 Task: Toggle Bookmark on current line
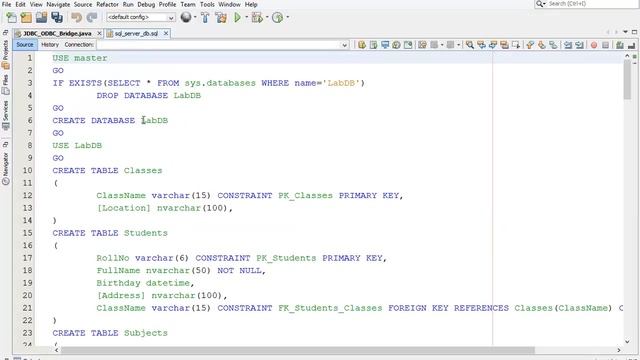coord(553,45)
